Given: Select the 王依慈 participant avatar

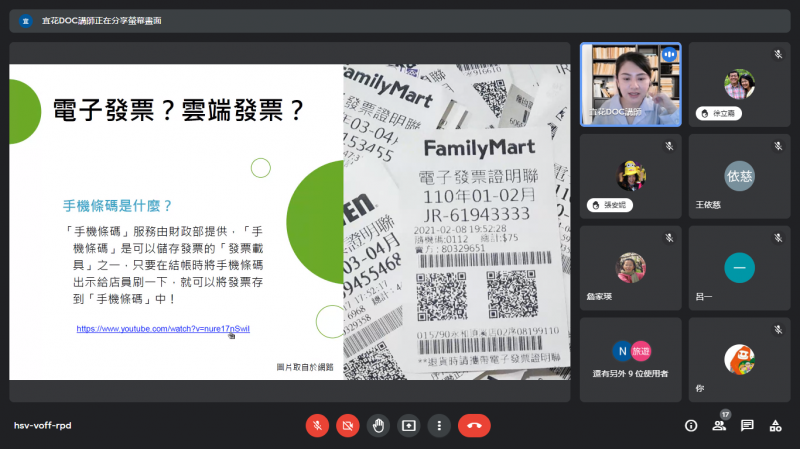Looking at the screenshot, I should (739, 176).
